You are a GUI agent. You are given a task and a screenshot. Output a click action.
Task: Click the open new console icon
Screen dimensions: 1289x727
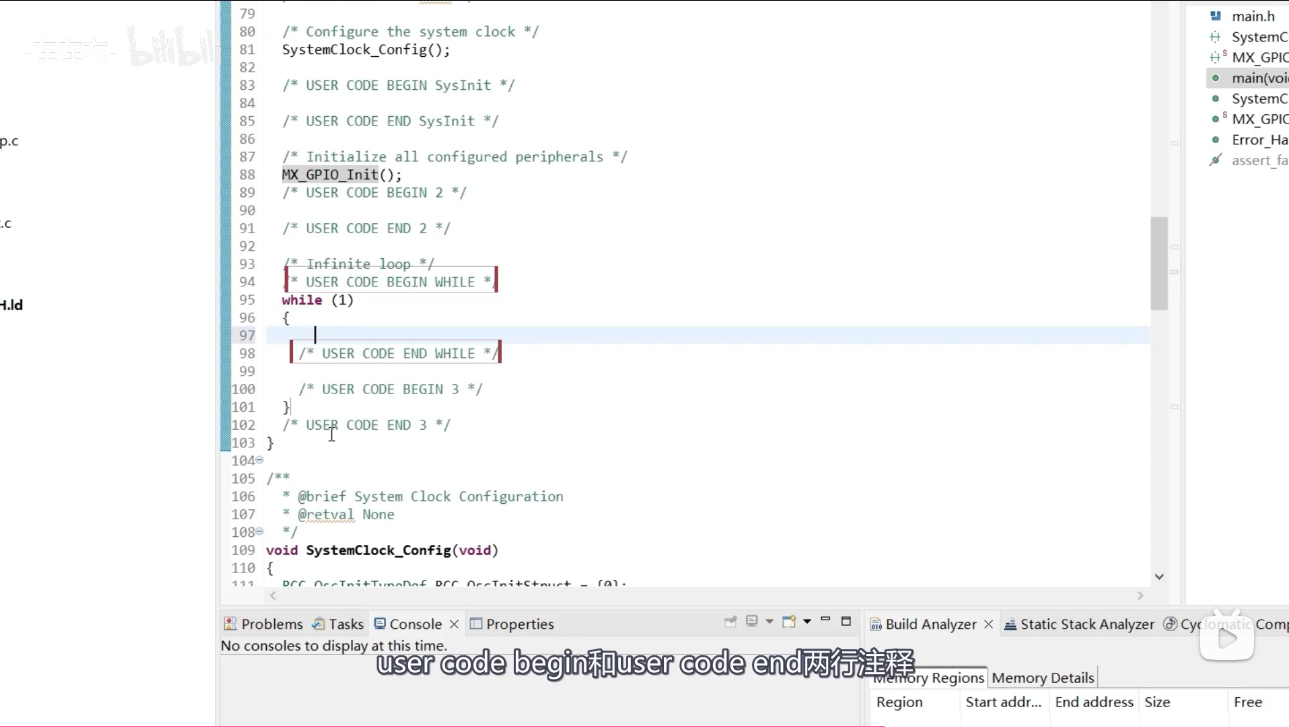pos(789,621)
